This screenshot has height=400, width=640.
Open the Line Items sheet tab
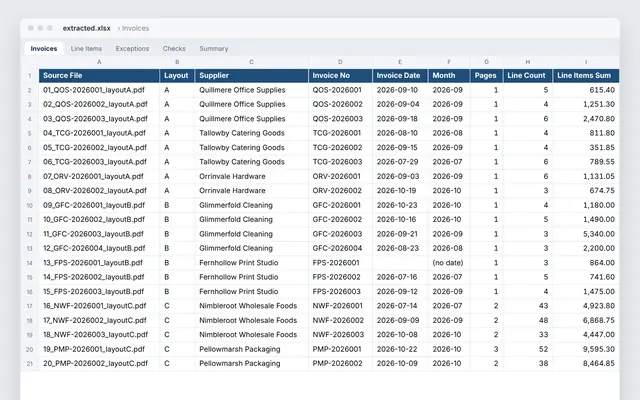tap(86, 49)
